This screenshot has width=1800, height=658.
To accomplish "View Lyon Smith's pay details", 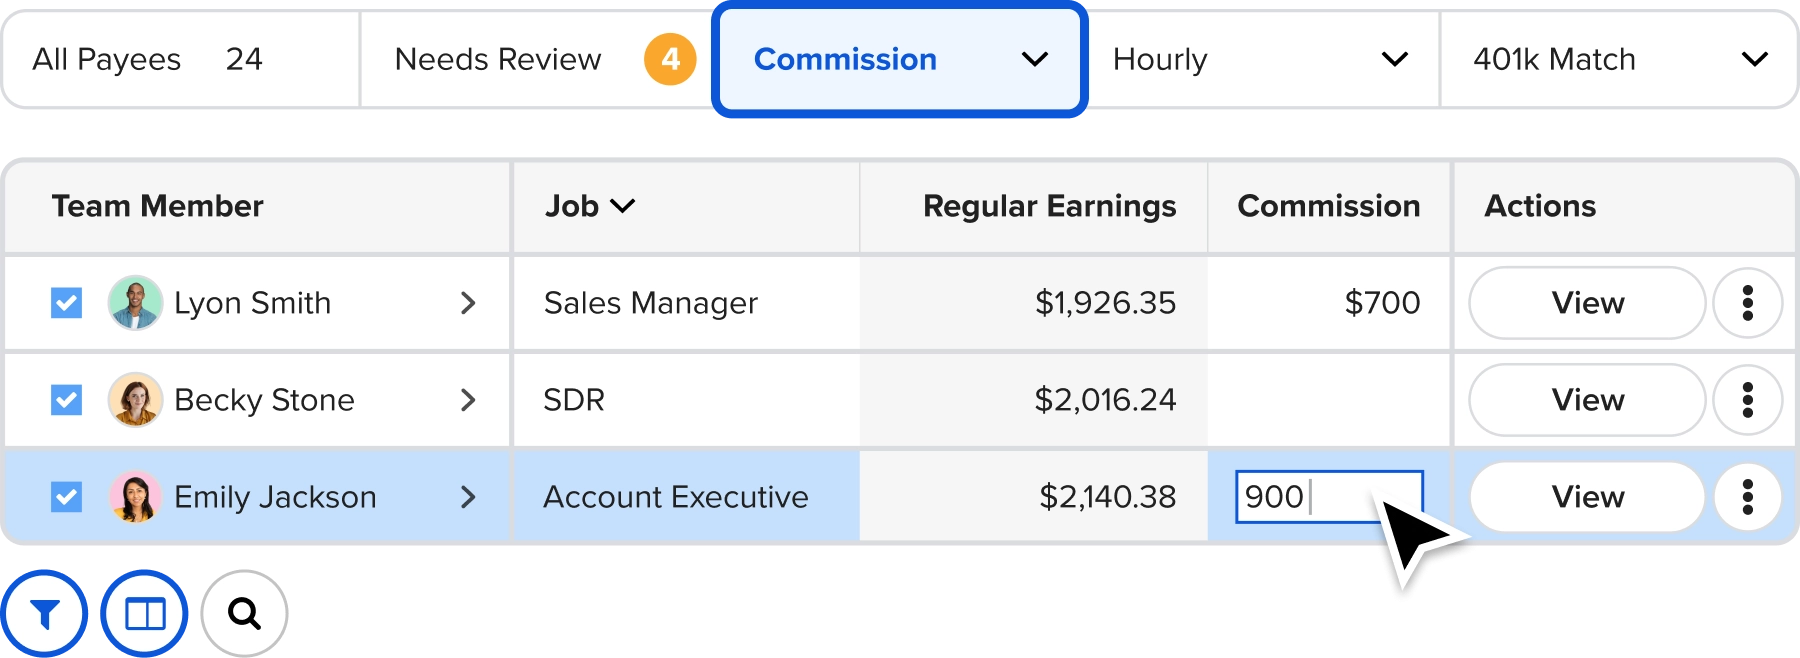I will point(1587,303).
